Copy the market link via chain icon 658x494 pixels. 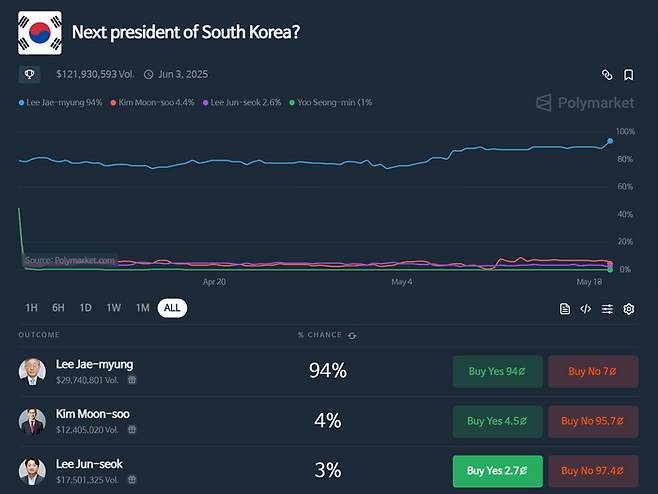pos(606,75)
